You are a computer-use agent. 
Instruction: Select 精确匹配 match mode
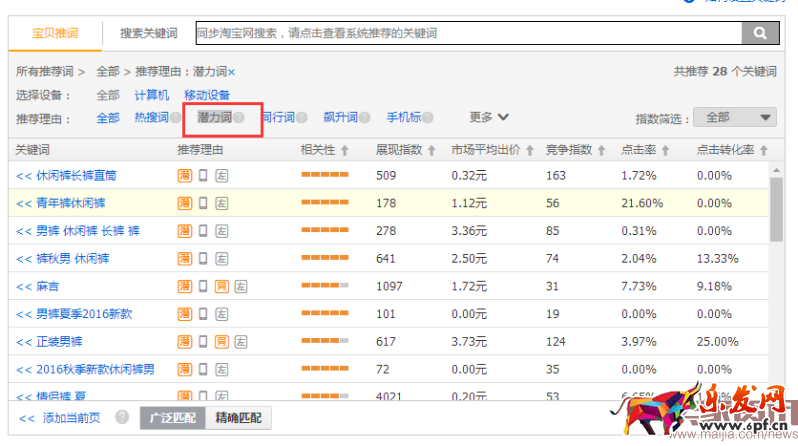coord(238,417)
